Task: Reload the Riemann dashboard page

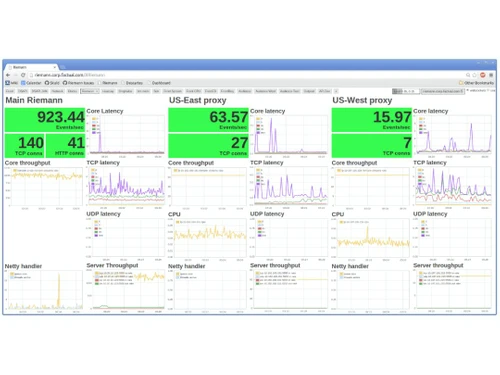Action: (23, 75)
